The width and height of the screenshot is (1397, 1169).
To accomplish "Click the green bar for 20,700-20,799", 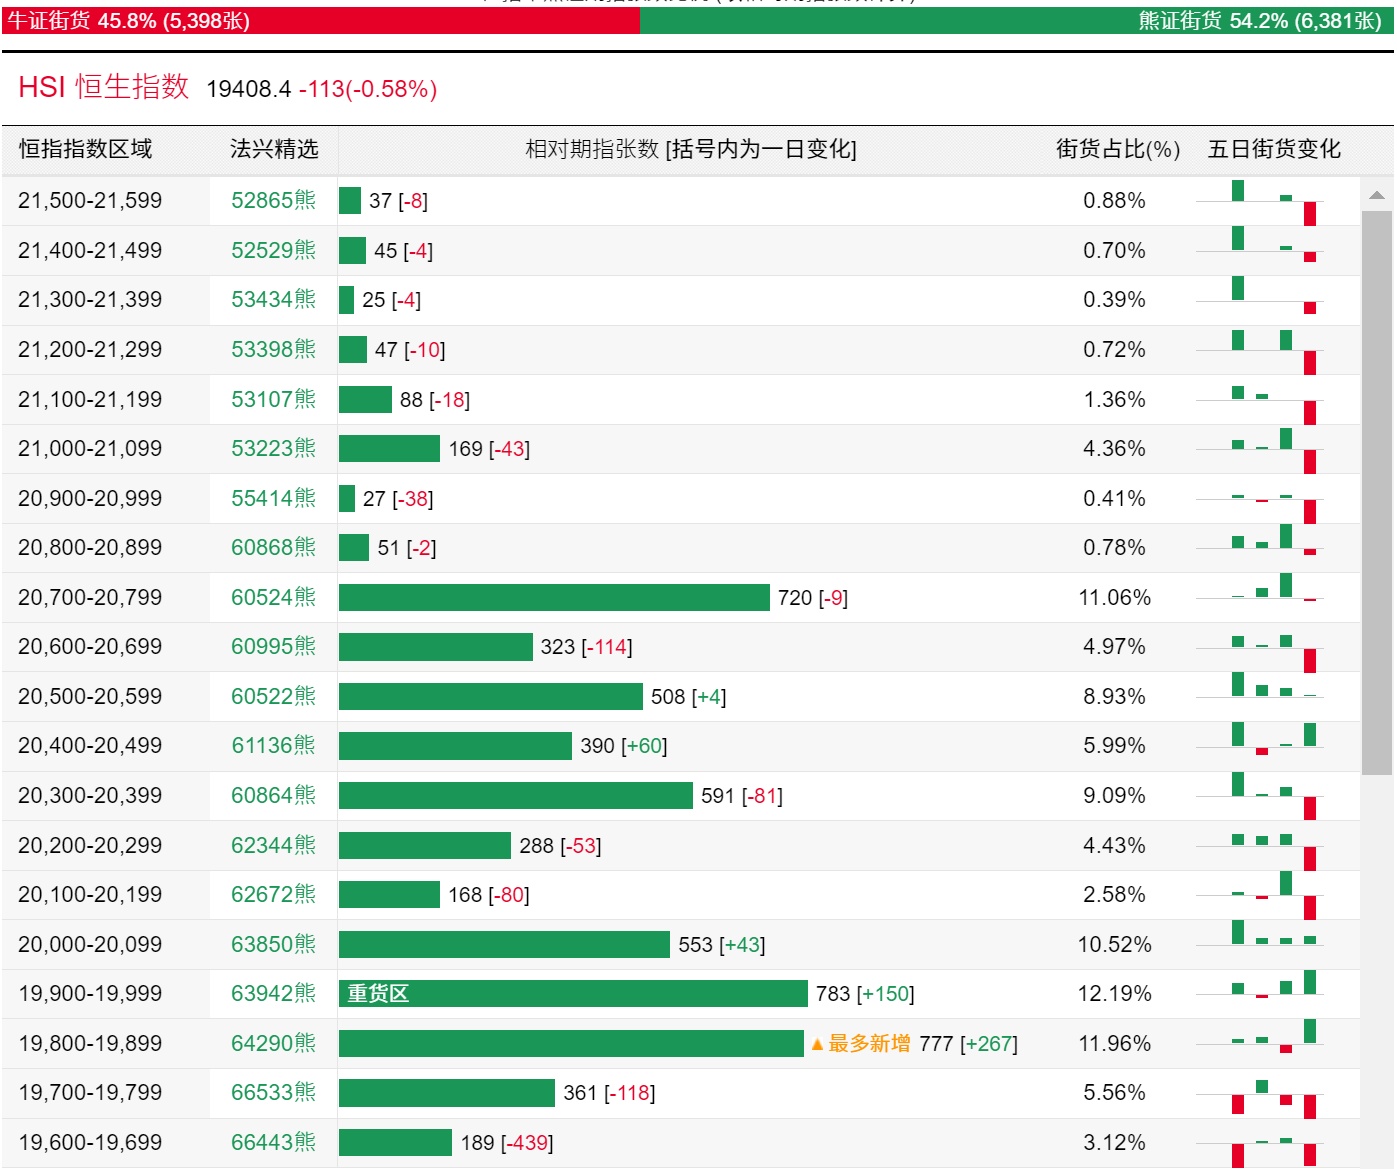I will pyautogui.click(x=554, y=598).
